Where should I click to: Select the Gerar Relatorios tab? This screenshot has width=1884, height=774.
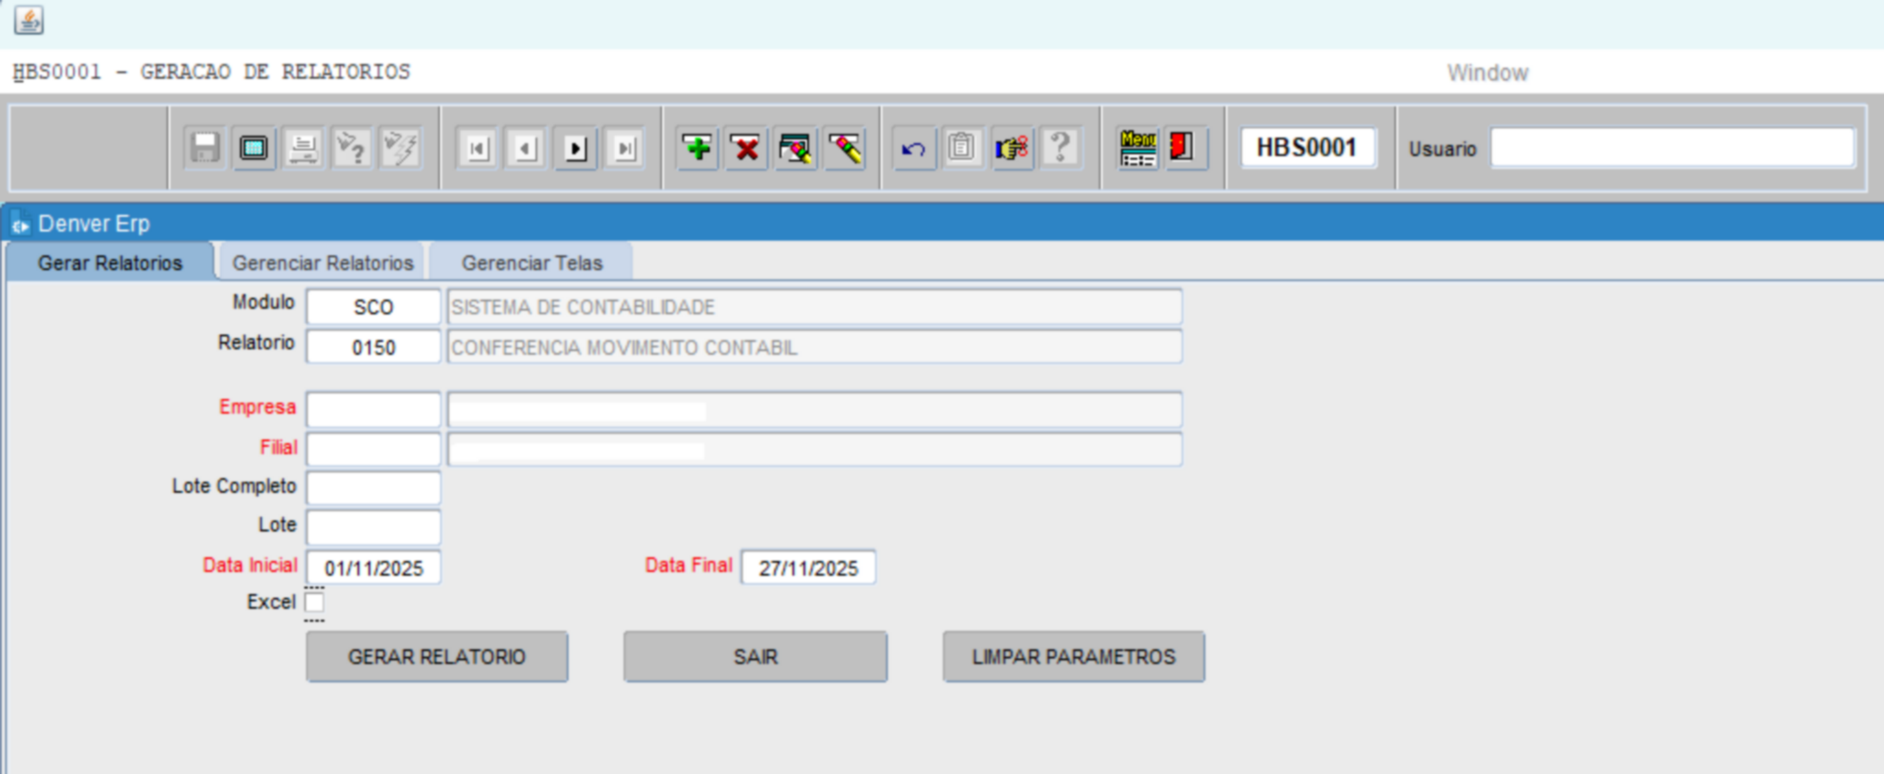tap(110, 263)
